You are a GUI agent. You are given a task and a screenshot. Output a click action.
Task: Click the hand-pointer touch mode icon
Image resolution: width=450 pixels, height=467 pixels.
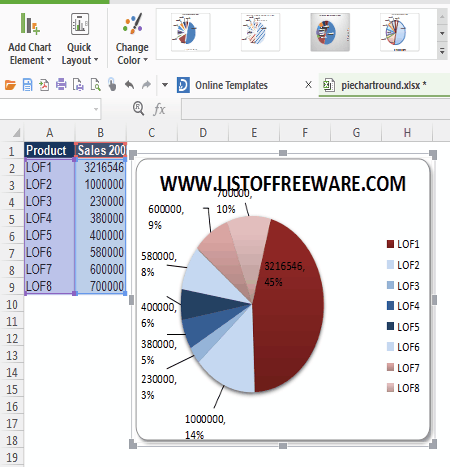pos(112,84)
